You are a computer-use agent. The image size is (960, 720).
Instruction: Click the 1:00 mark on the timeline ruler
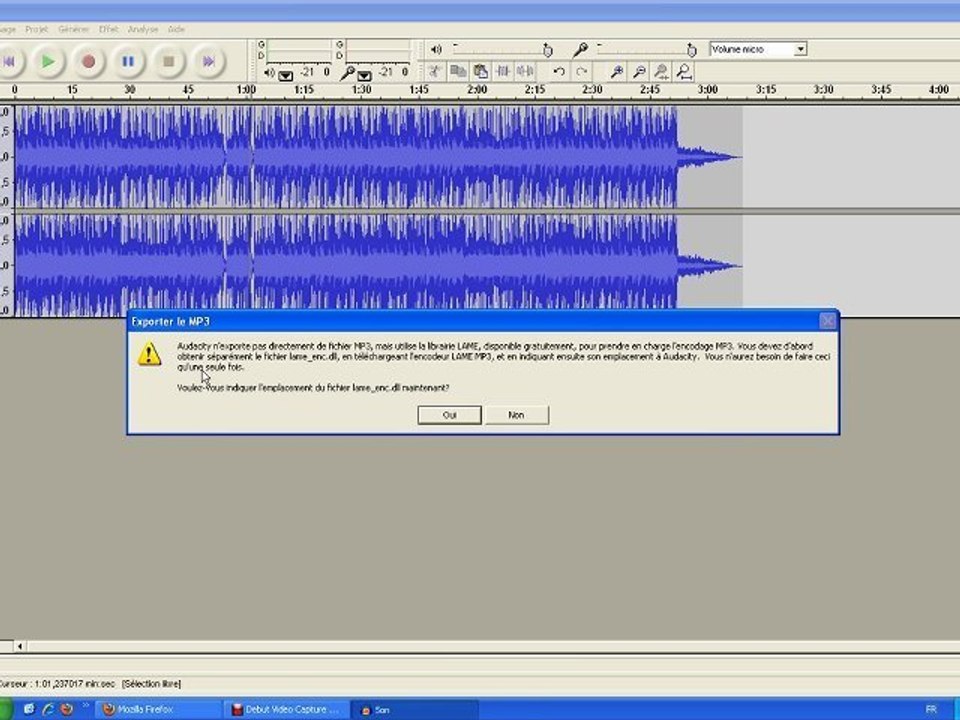(246, 89)
